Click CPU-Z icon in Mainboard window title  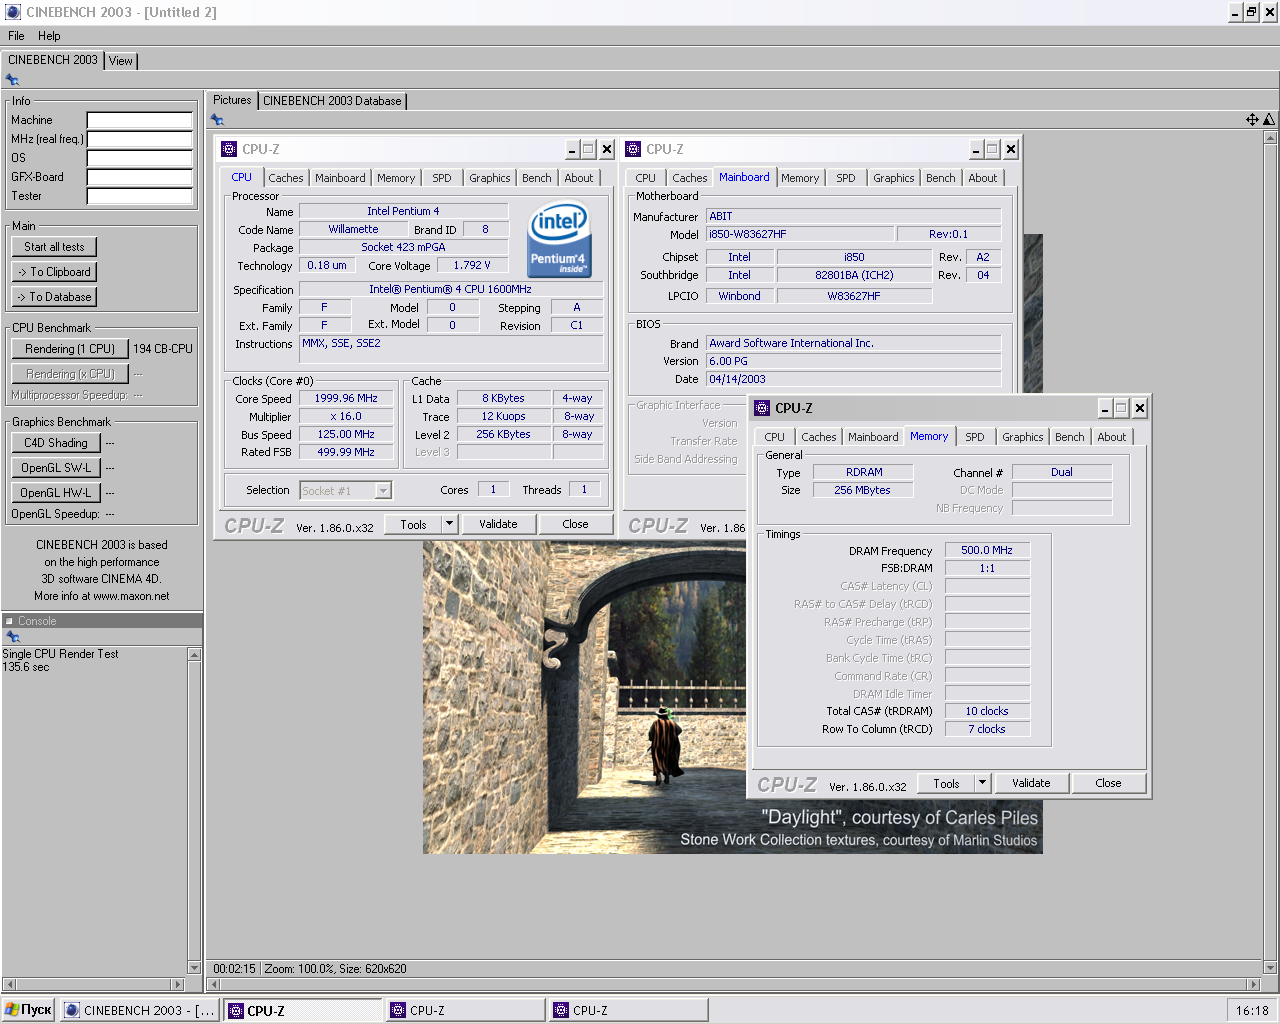(x=633, y=149)
